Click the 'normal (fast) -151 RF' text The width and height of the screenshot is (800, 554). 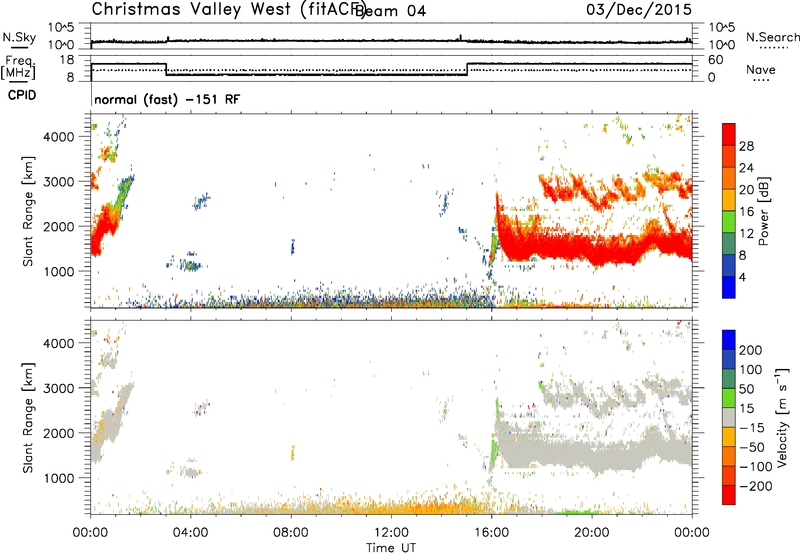pos(167,99)
